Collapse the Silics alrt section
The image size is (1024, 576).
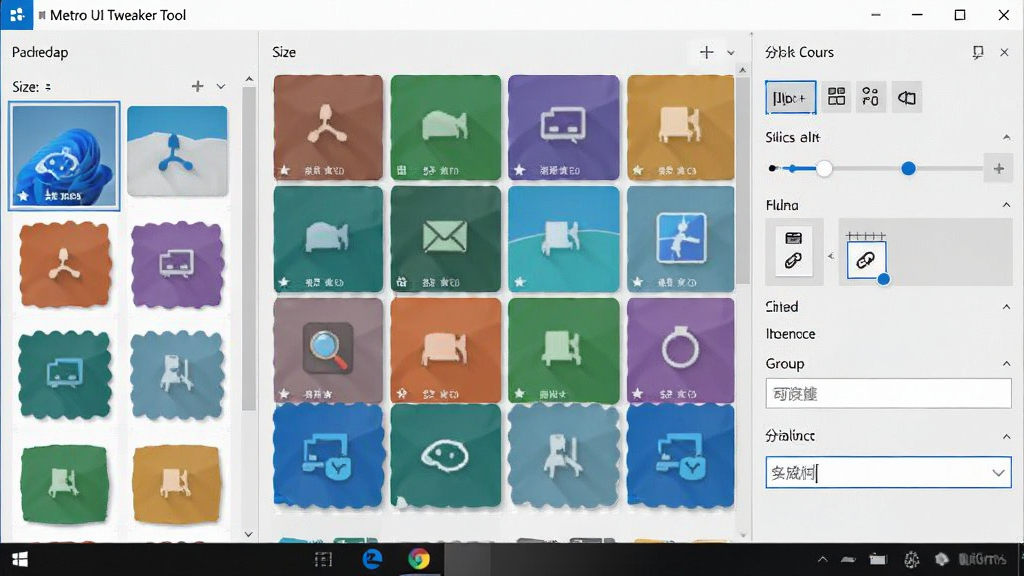pos(1006,137)
